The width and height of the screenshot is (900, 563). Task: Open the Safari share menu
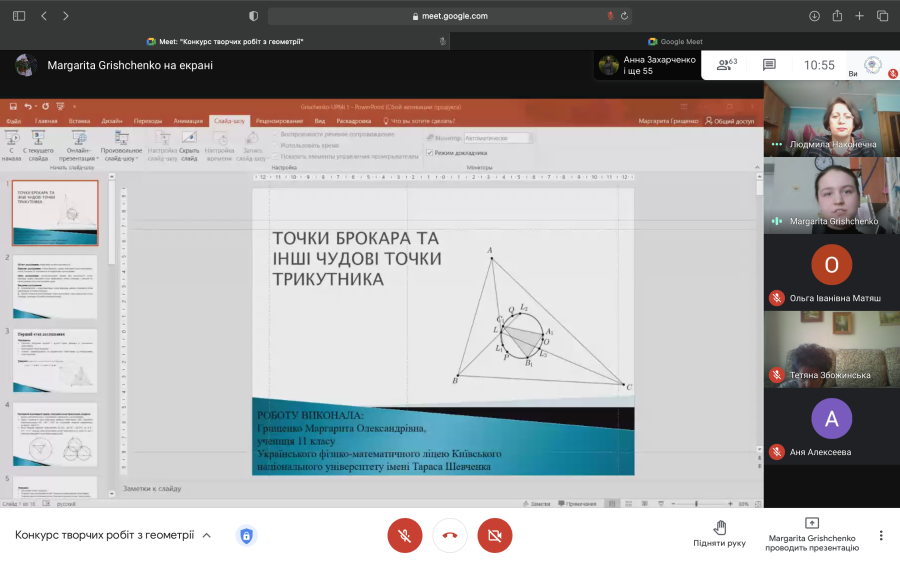click(837, 15)
